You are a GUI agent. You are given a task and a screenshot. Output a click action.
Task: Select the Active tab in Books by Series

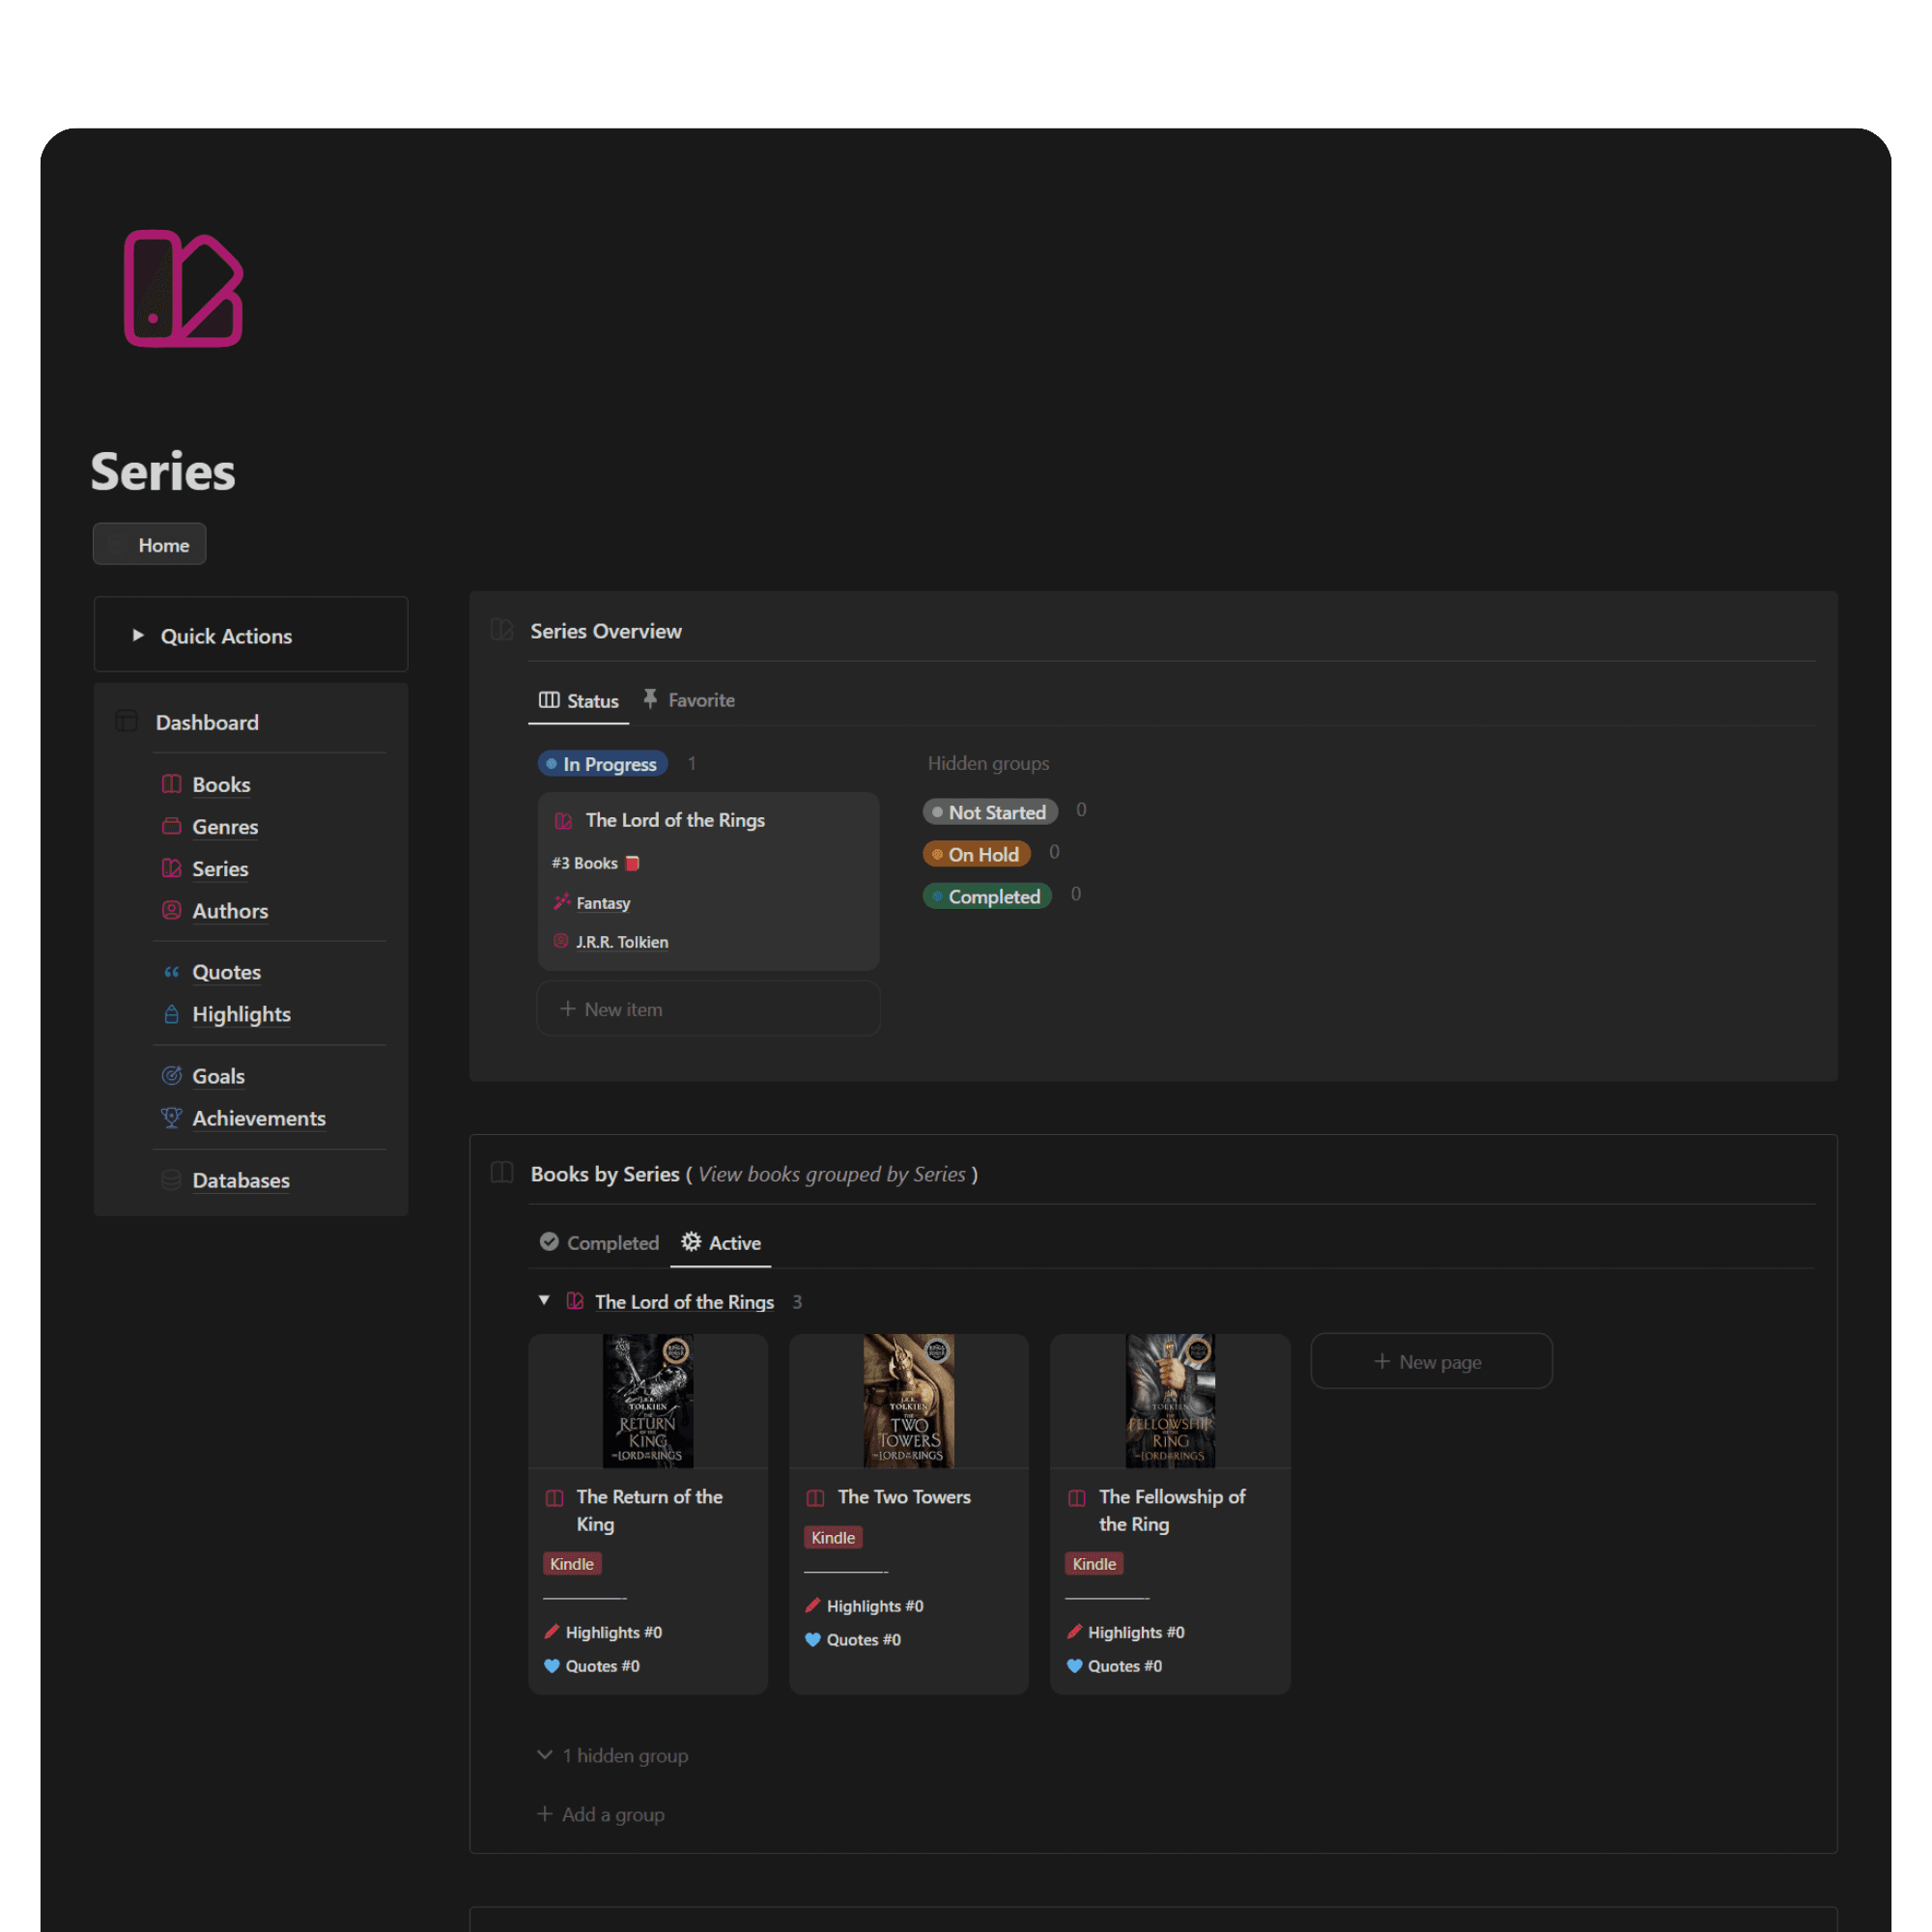pyautogui.click(x=721, y=1242)
